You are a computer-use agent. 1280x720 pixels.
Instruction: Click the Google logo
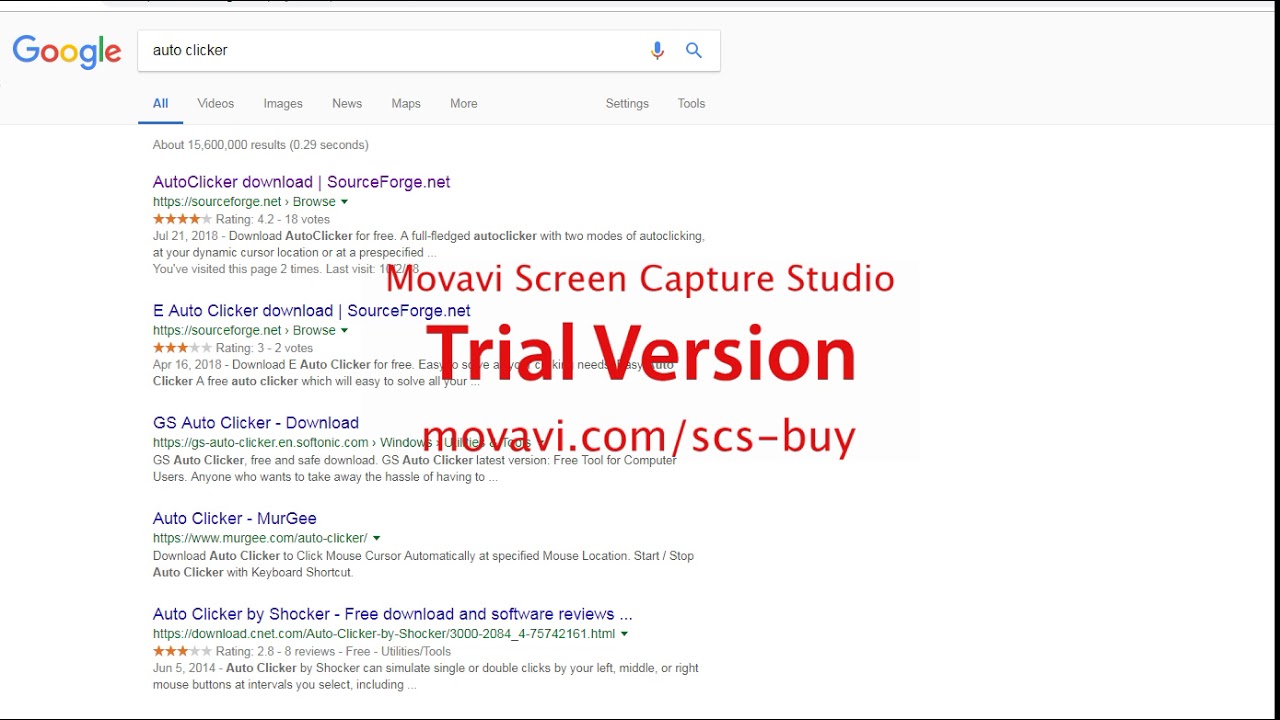coord(67,51)
